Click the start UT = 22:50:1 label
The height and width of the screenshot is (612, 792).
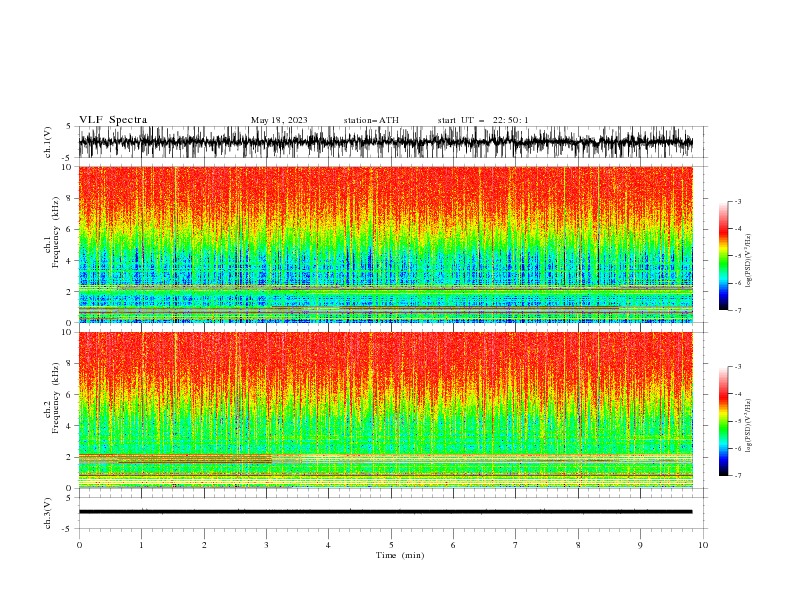click(x=482, y=120)
